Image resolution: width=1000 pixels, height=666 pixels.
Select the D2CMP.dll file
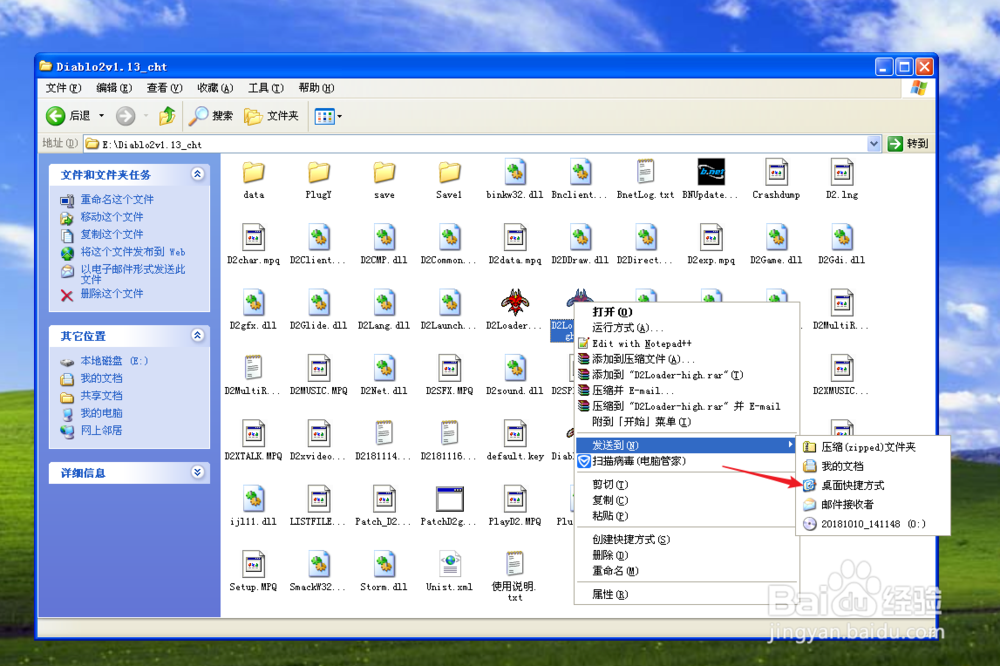pyautogui.click(x=384, y=245)
